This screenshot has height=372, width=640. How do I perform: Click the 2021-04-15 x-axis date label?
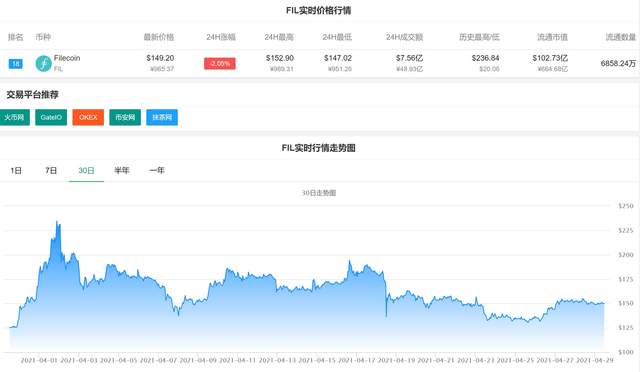pos(317,361)
